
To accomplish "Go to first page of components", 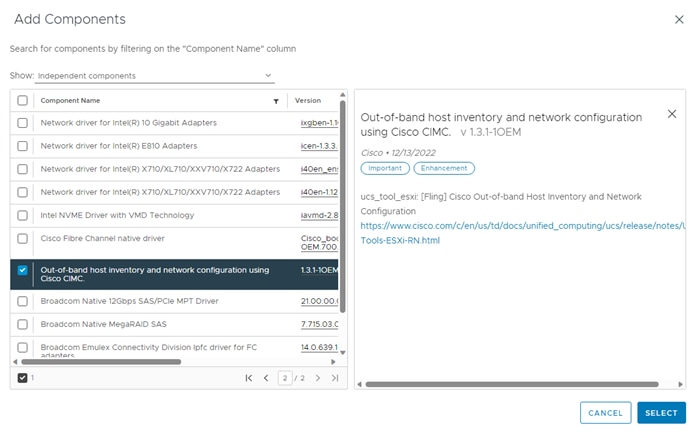I will point(249,378).
